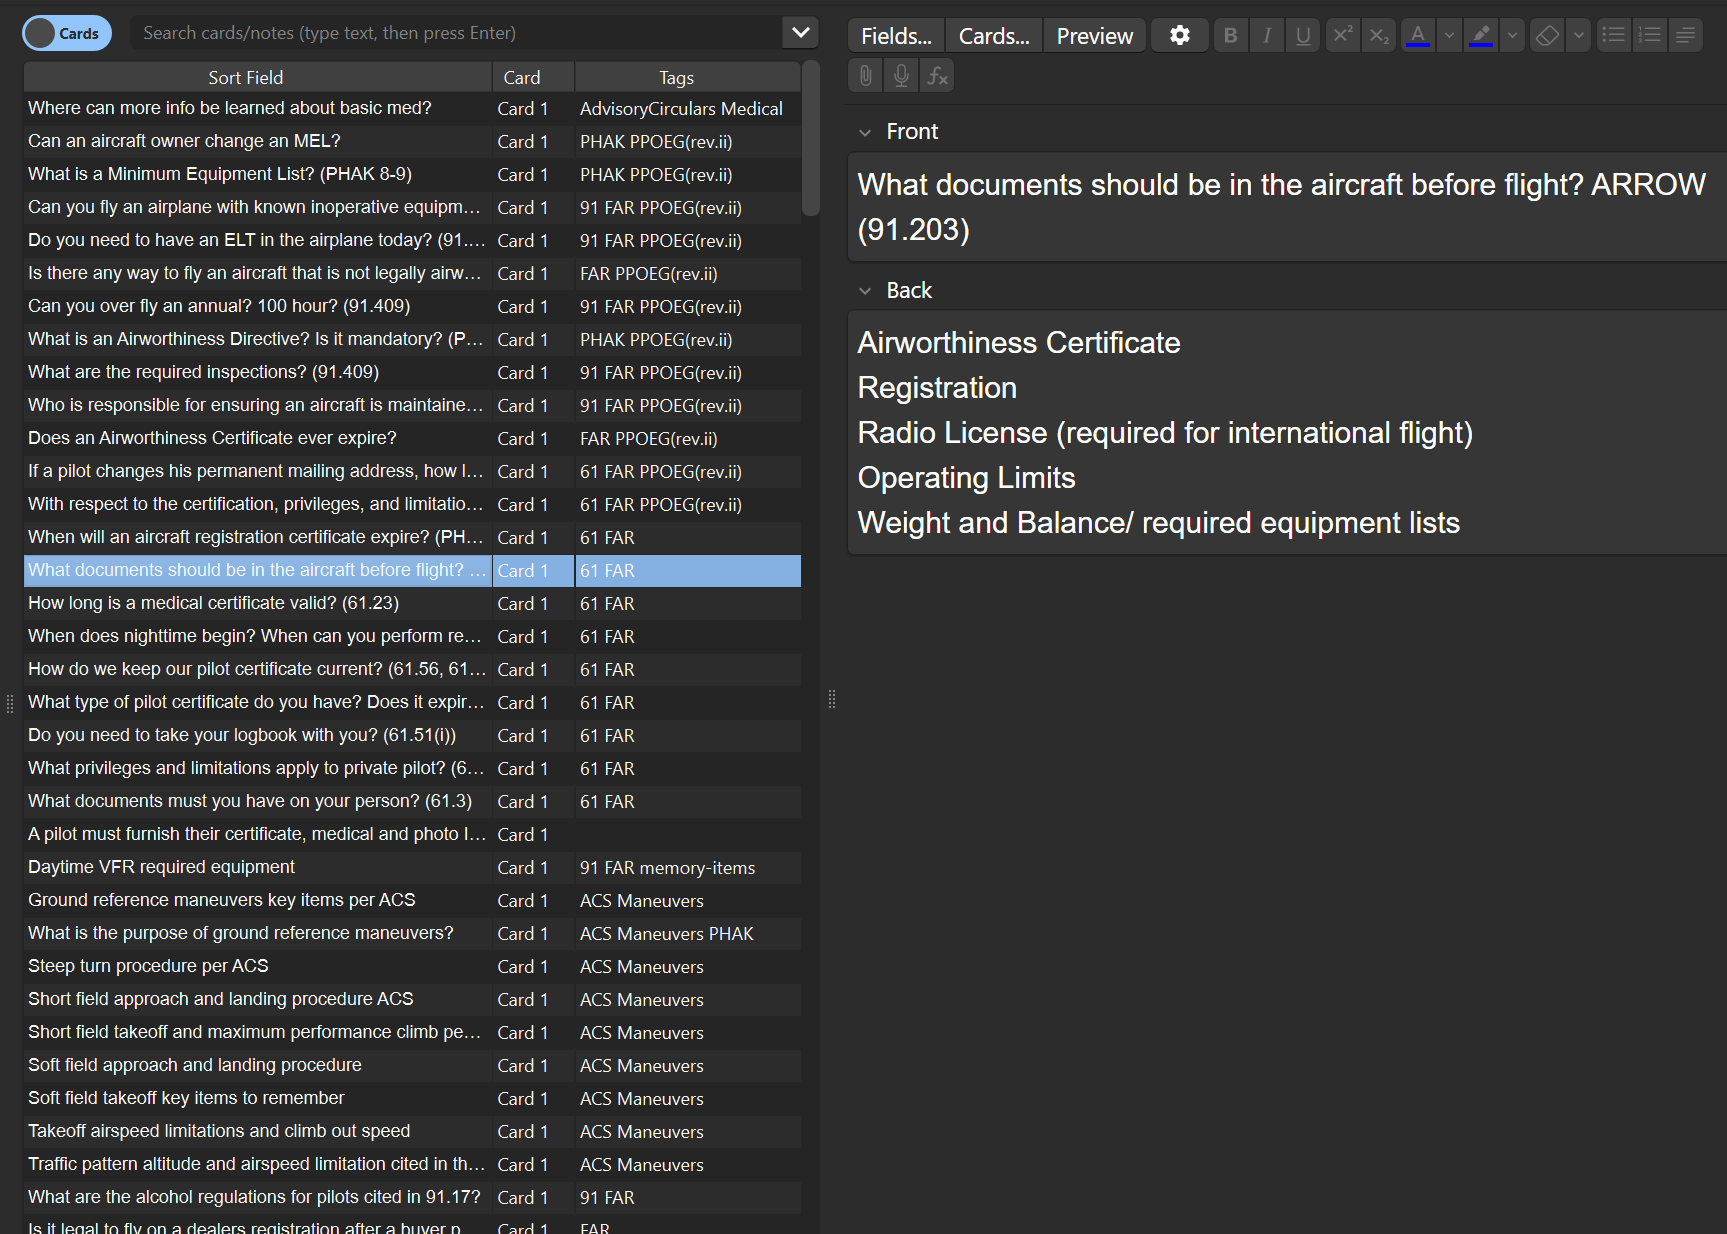
Task: Preview the selected card
Action: coord(1093,35)
